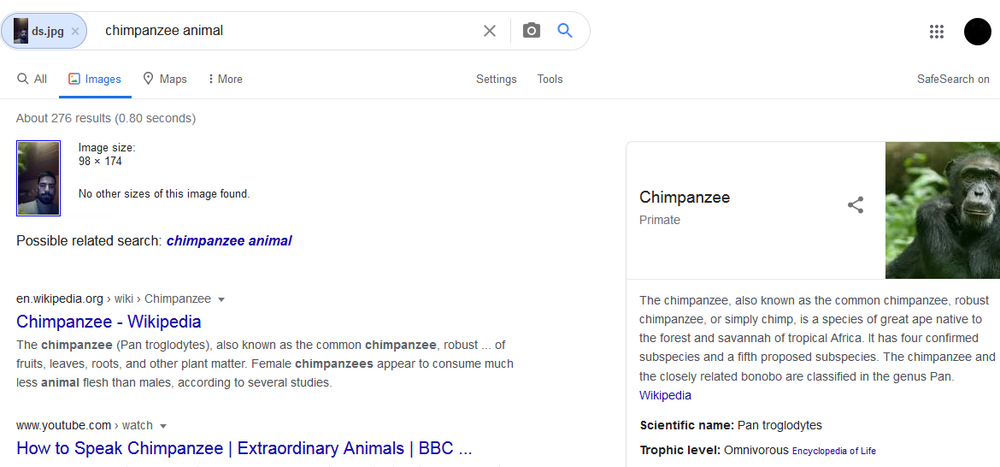This screenshot has height=467, width=1000.
Task: Expand the More search options menu
Action: 224,79
